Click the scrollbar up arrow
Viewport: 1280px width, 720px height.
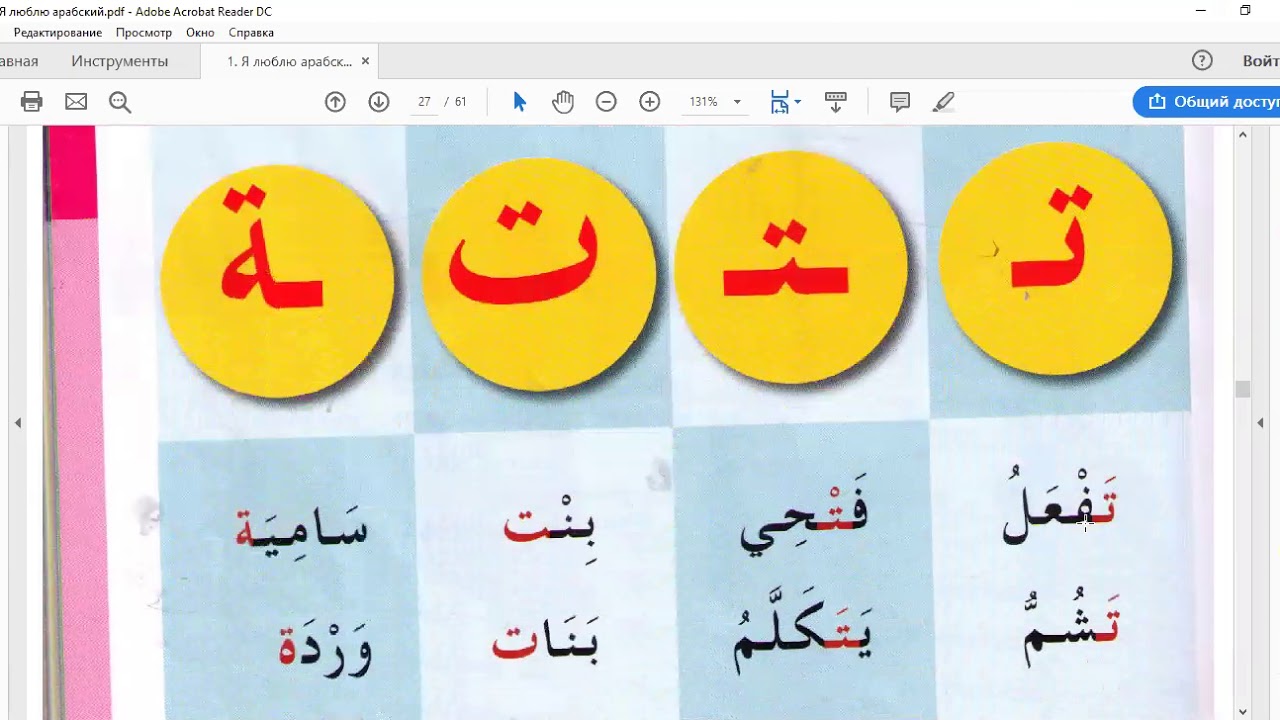pyautogui.click(x=1243, y=134)
